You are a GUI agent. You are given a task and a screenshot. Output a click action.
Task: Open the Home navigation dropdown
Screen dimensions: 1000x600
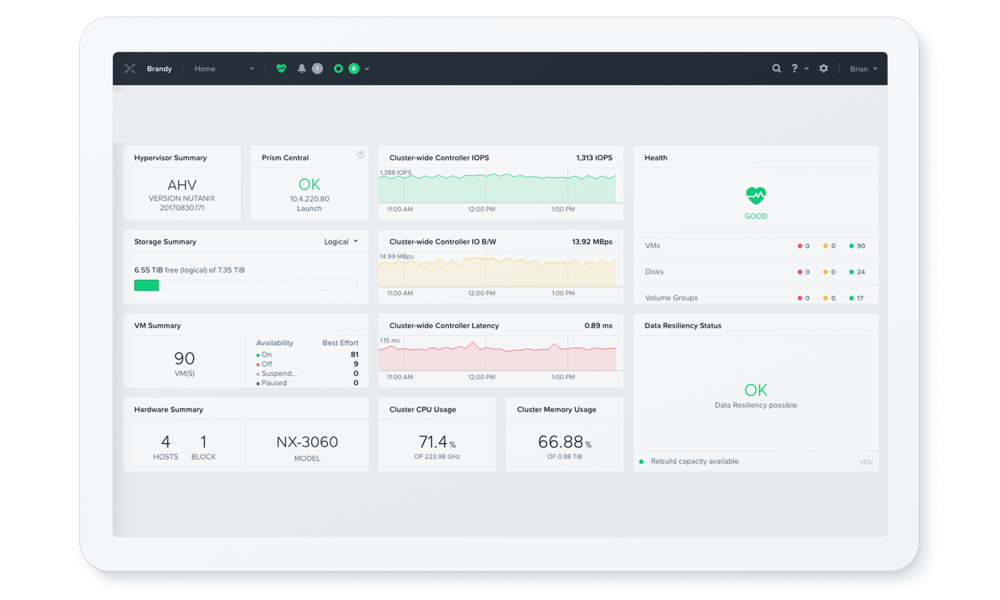click(251, 68)
